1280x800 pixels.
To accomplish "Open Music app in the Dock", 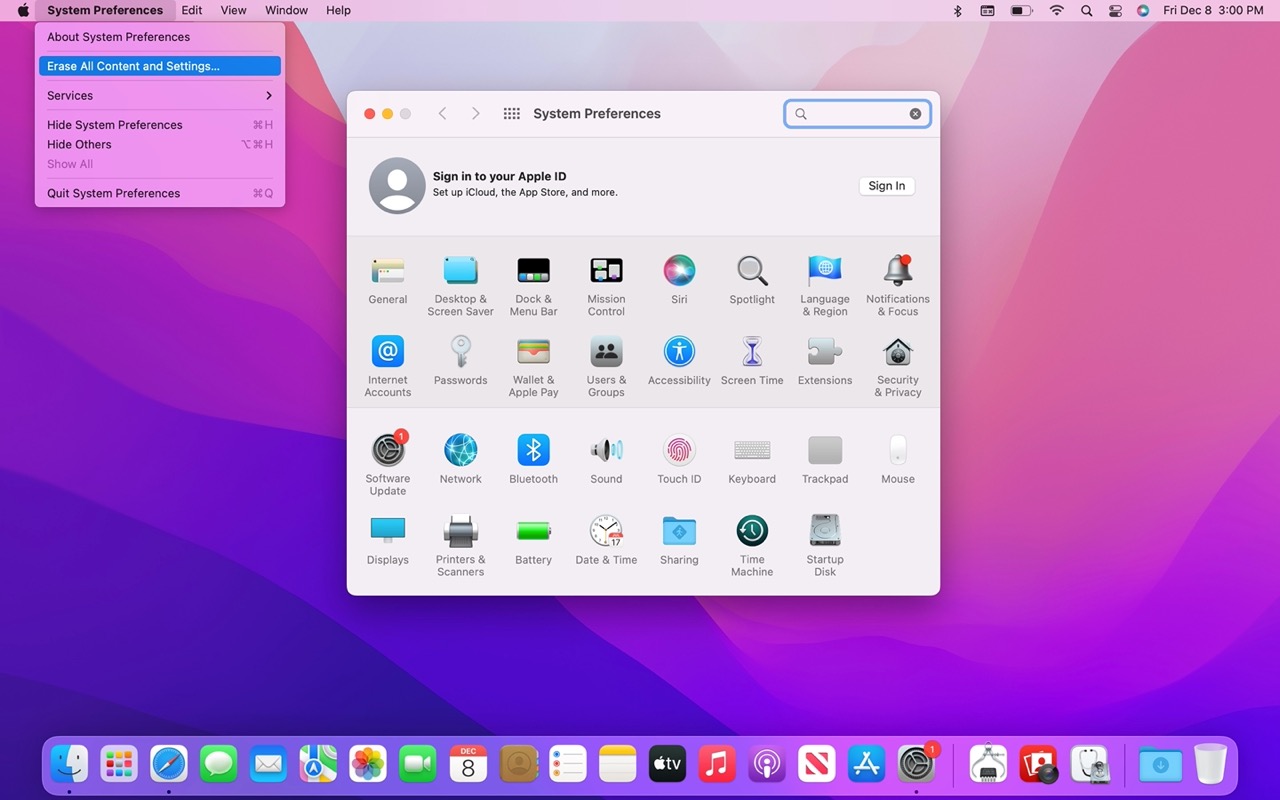I will pyautogui.click(x=717, y=765).
